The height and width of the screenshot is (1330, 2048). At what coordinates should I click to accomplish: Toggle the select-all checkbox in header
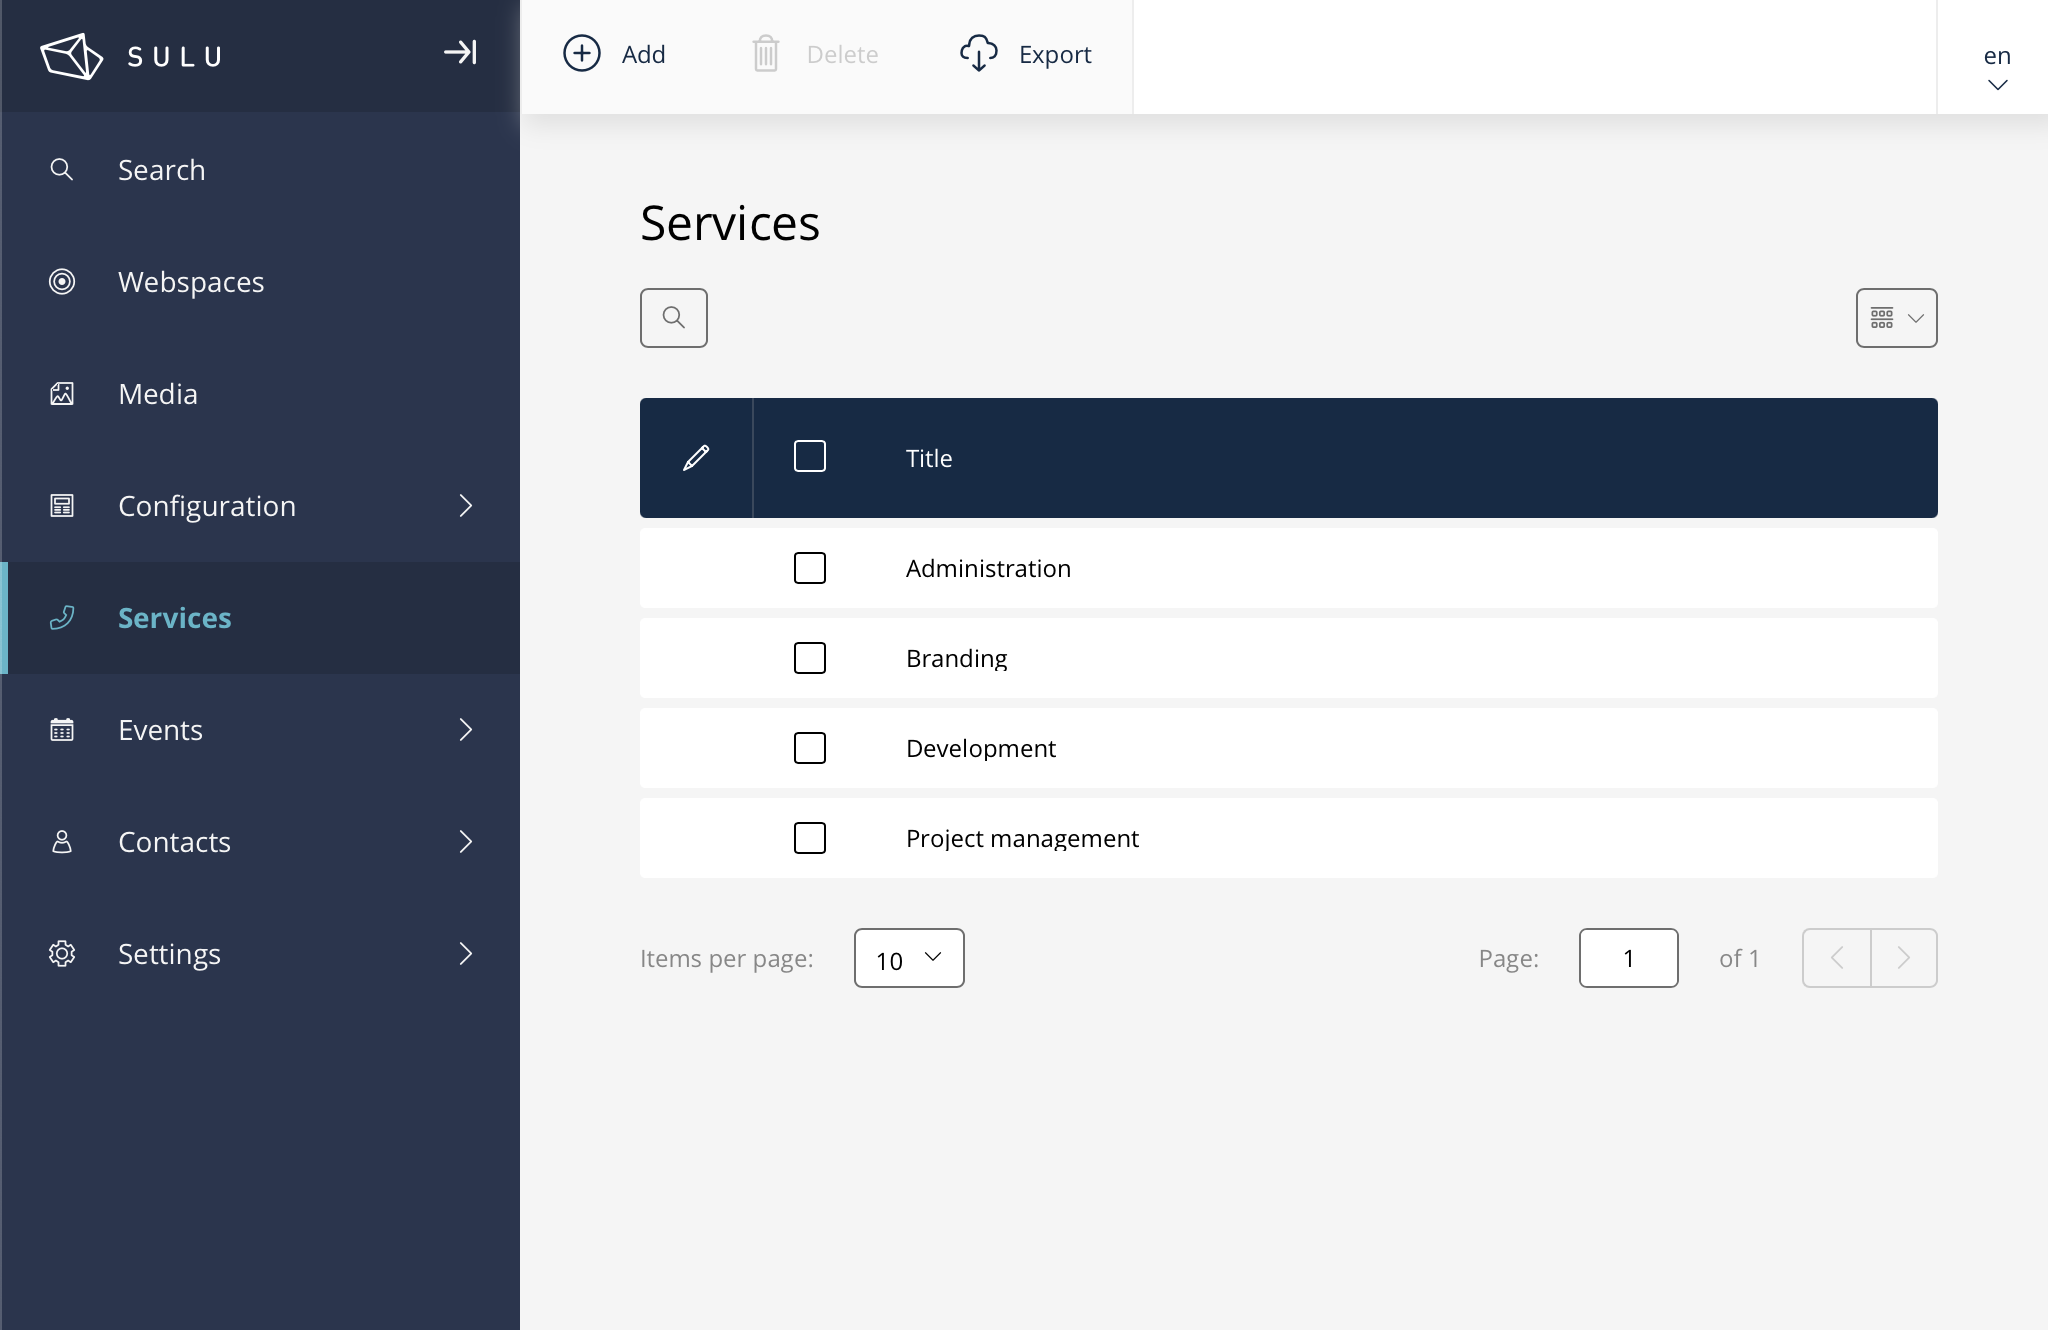point(809,457)
